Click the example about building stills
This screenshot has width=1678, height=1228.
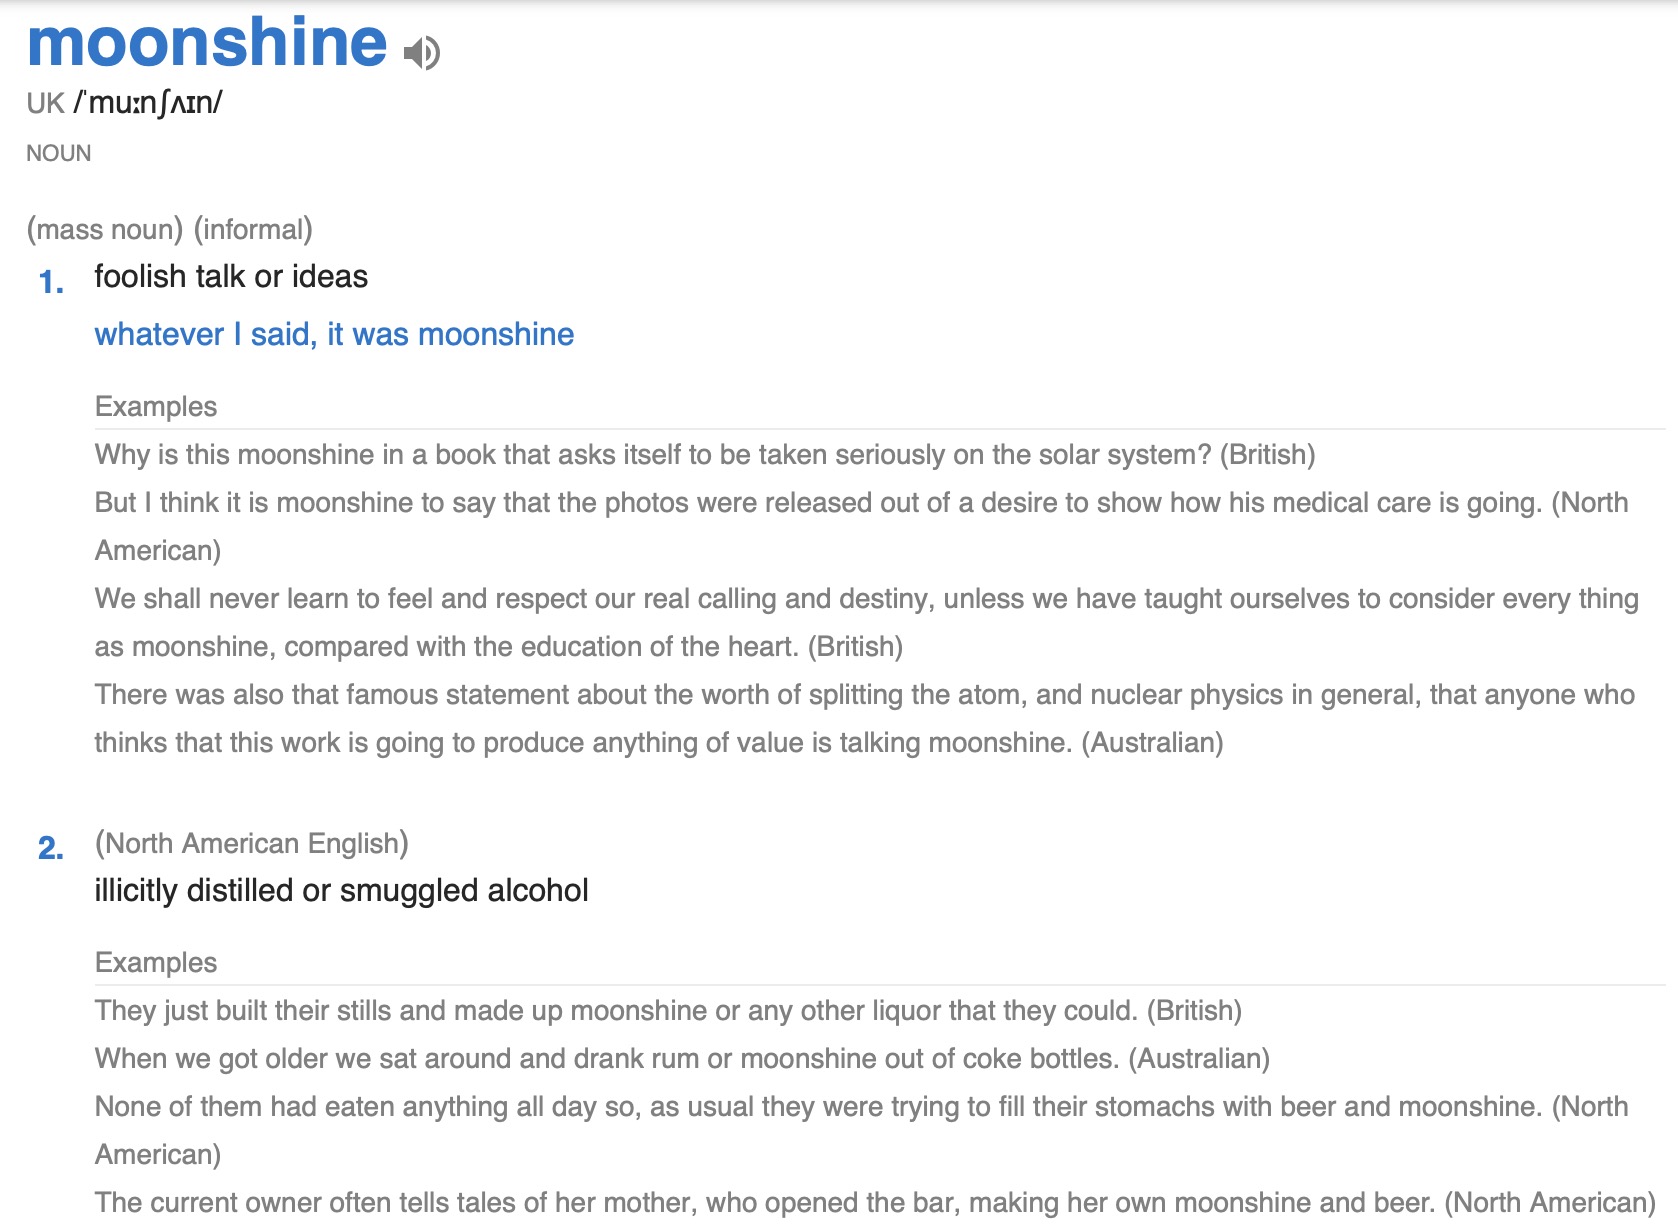point(668,1010)
